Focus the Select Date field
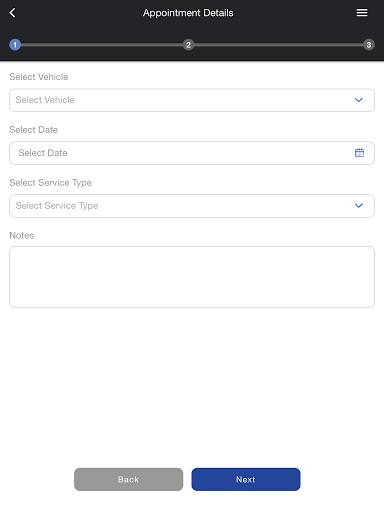384x512 pixels. (x=192, y=153)
